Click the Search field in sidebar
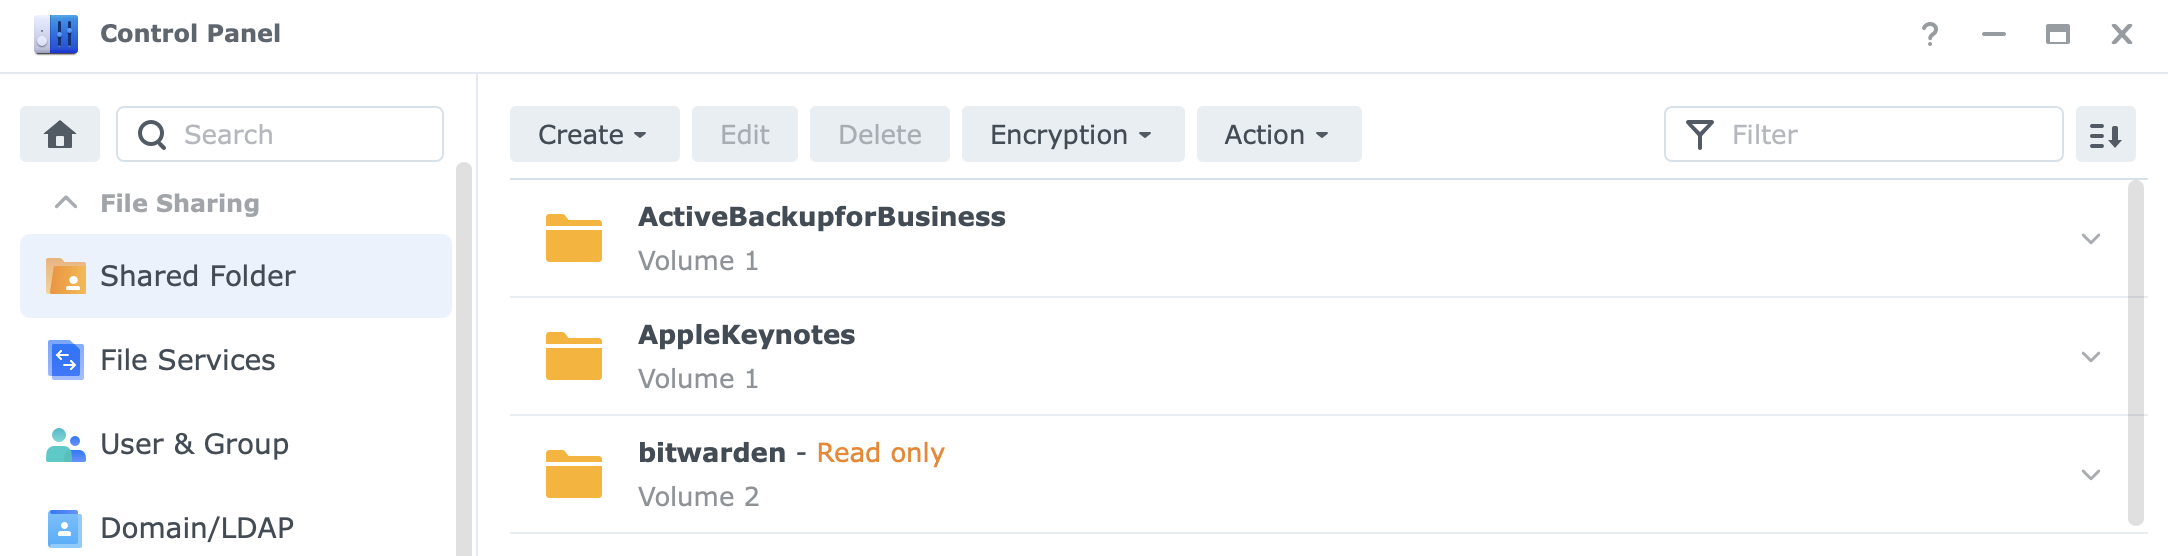2168x556 pixels. pyautogui.click(x=280, y=134)
